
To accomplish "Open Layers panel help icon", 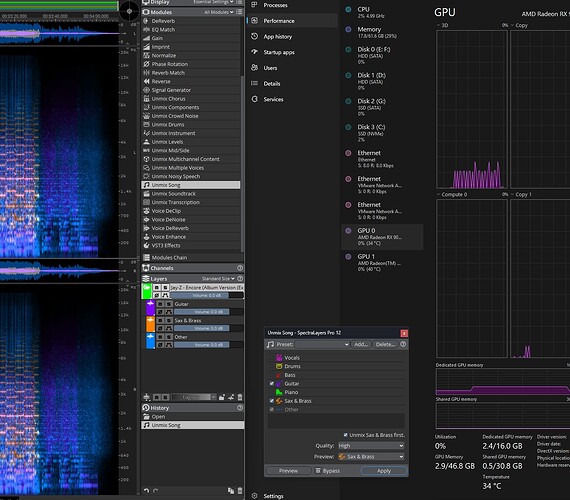I will [x=240, y=279].
